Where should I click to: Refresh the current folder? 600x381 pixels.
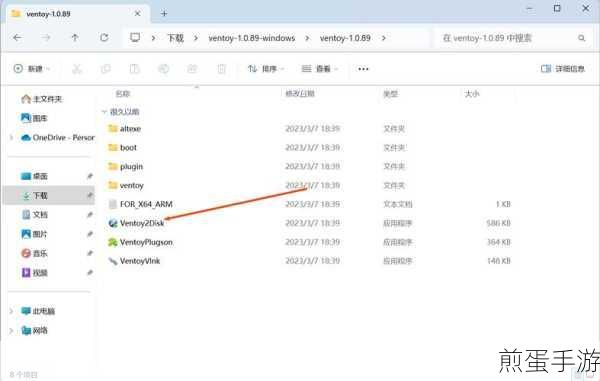[x=104, y=37]
